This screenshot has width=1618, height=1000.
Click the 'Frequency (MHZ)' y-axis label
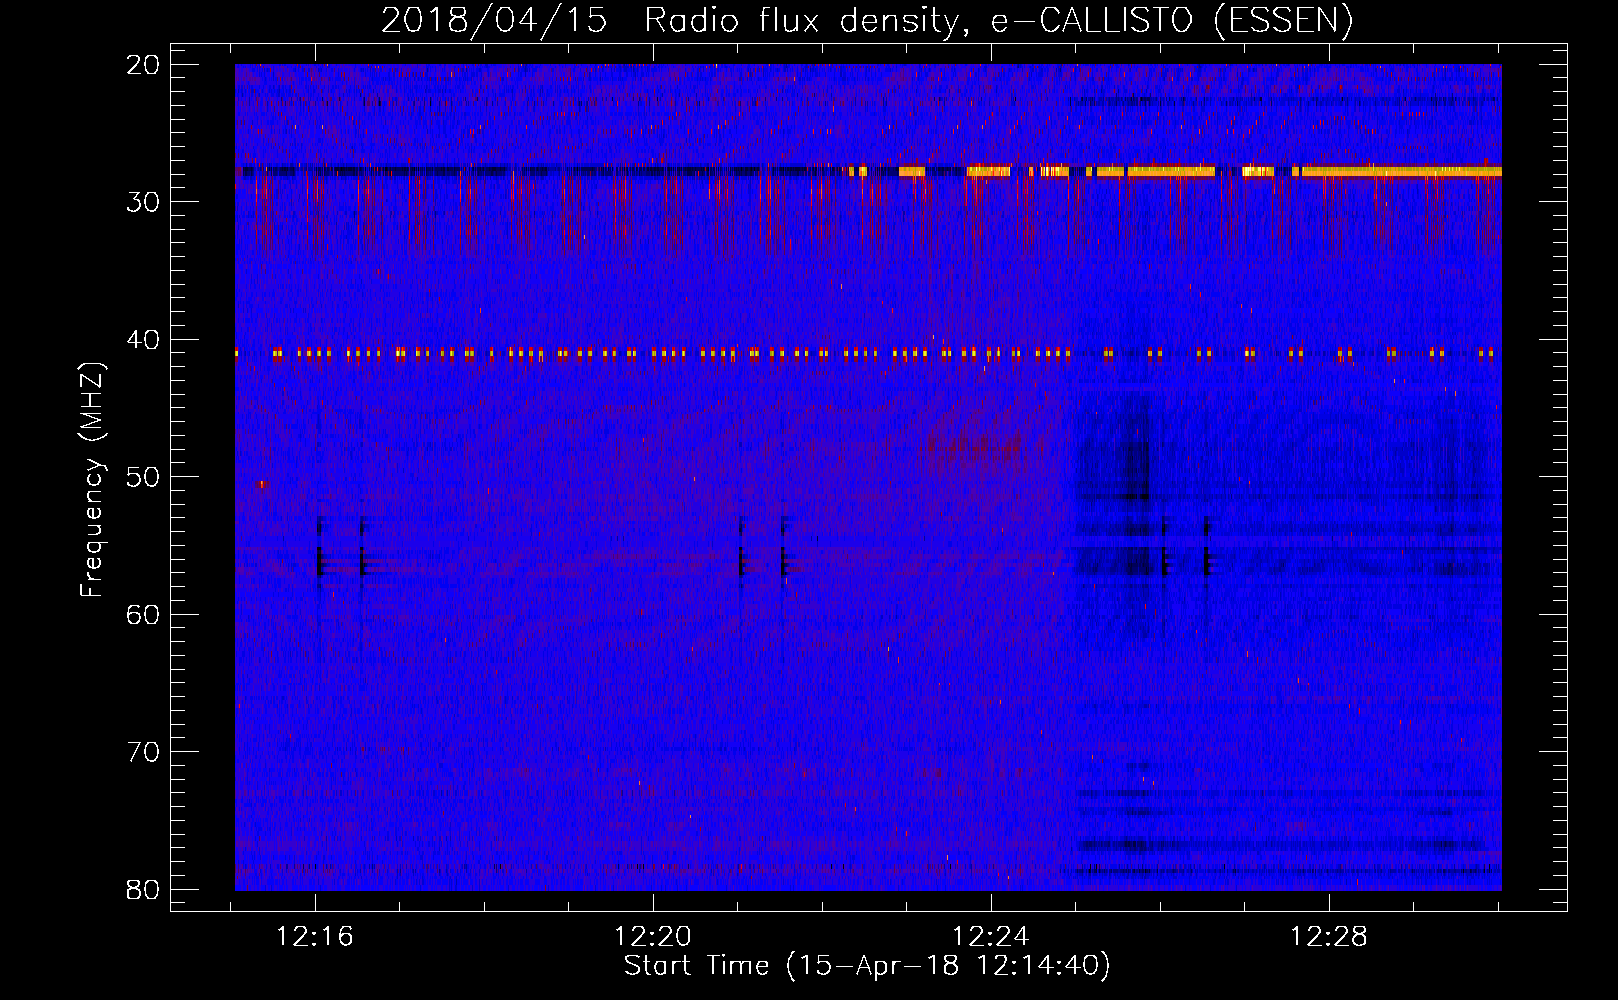(91, 480)
